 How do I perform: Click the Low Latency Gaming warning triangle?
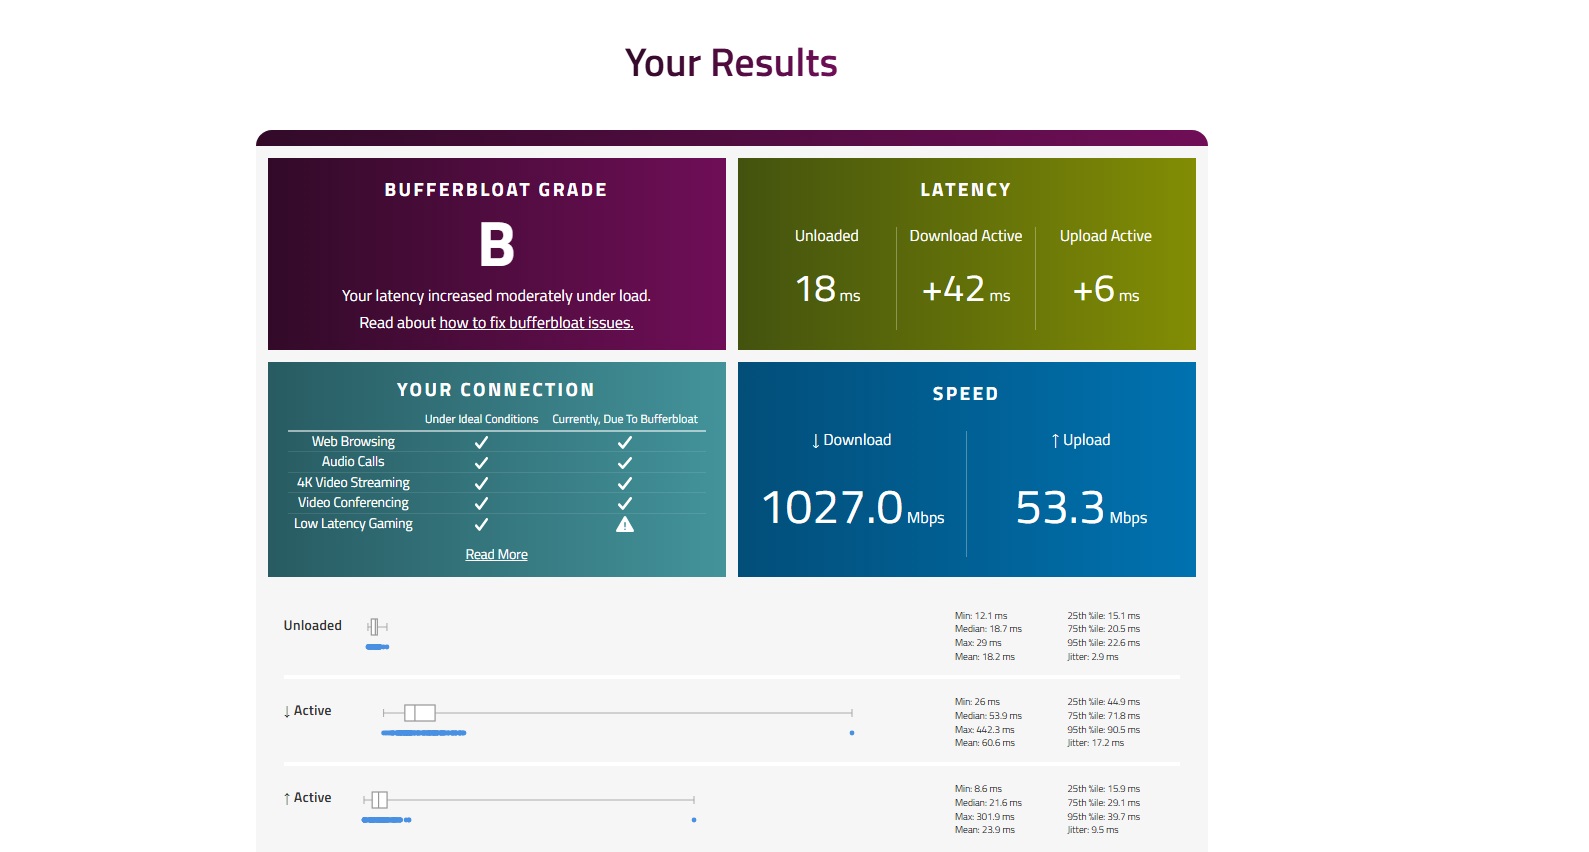[625, 524]
